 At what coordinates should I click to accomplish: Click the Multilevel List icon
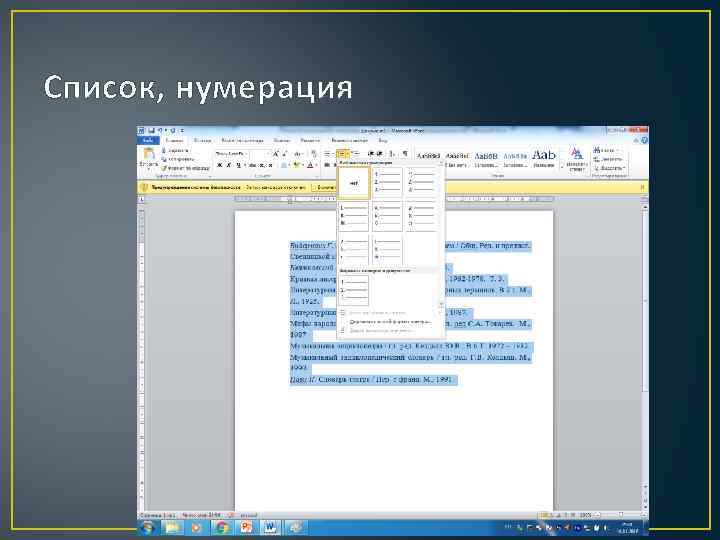tap(357, 154)
